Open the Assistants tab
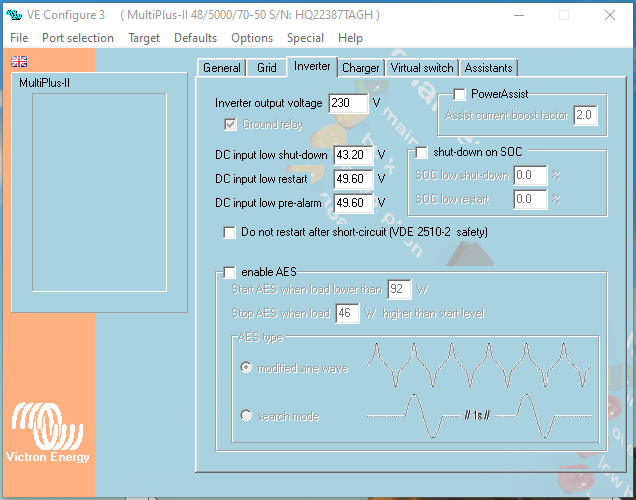 [x=488, y=68]
